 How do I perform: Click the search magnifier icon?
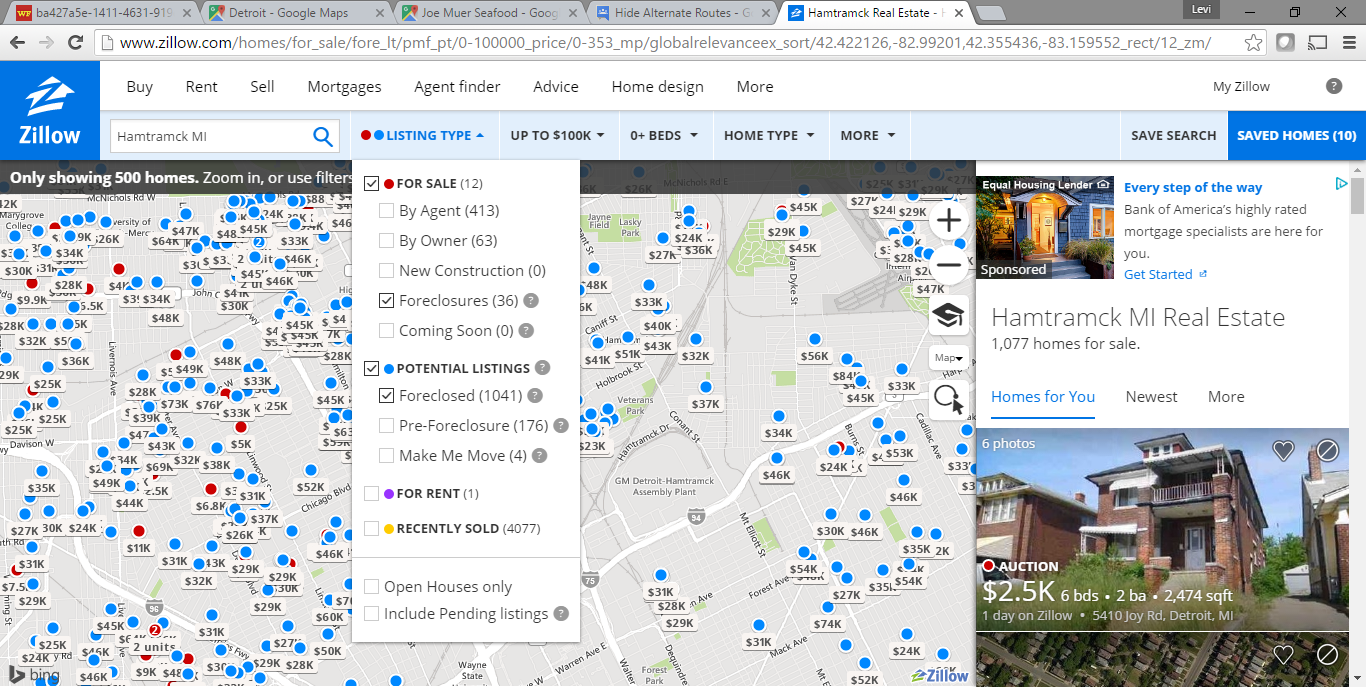click(x=323, y=137)
